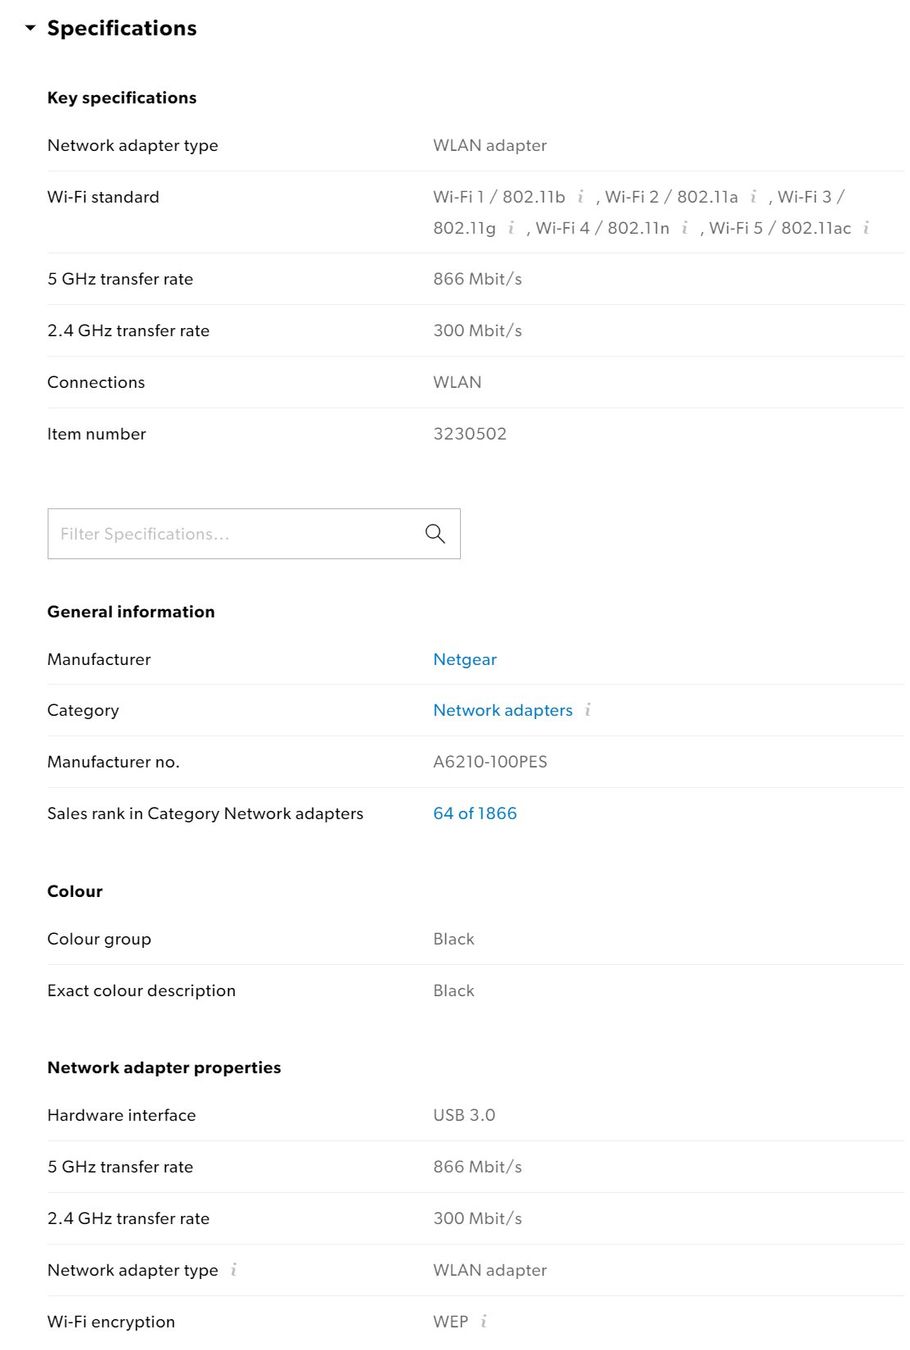Screen dimensions: 910x1350
Task: Click the Specifications heading
Action: 122,28
